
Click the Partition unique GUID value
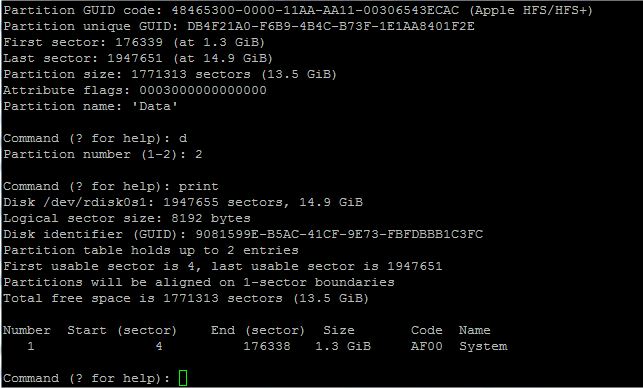(x=331, y=26)
